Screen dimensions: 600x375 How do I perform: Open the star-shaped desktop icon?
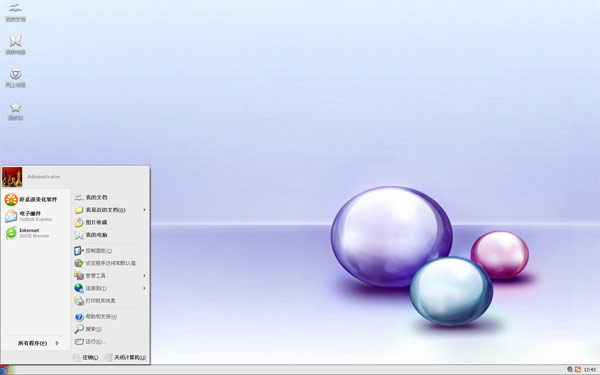click(15, 111)
